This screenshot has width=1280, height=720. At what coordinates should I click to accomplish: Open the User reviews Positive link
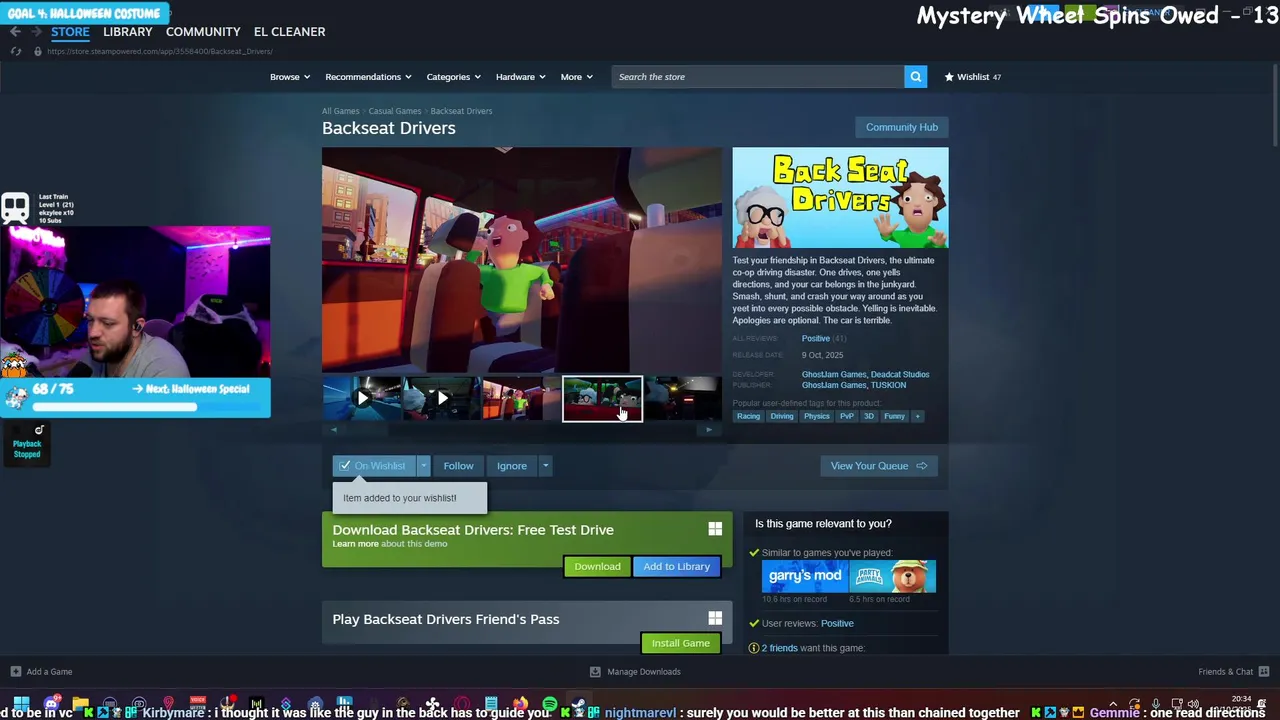click(x=837, y=624)
